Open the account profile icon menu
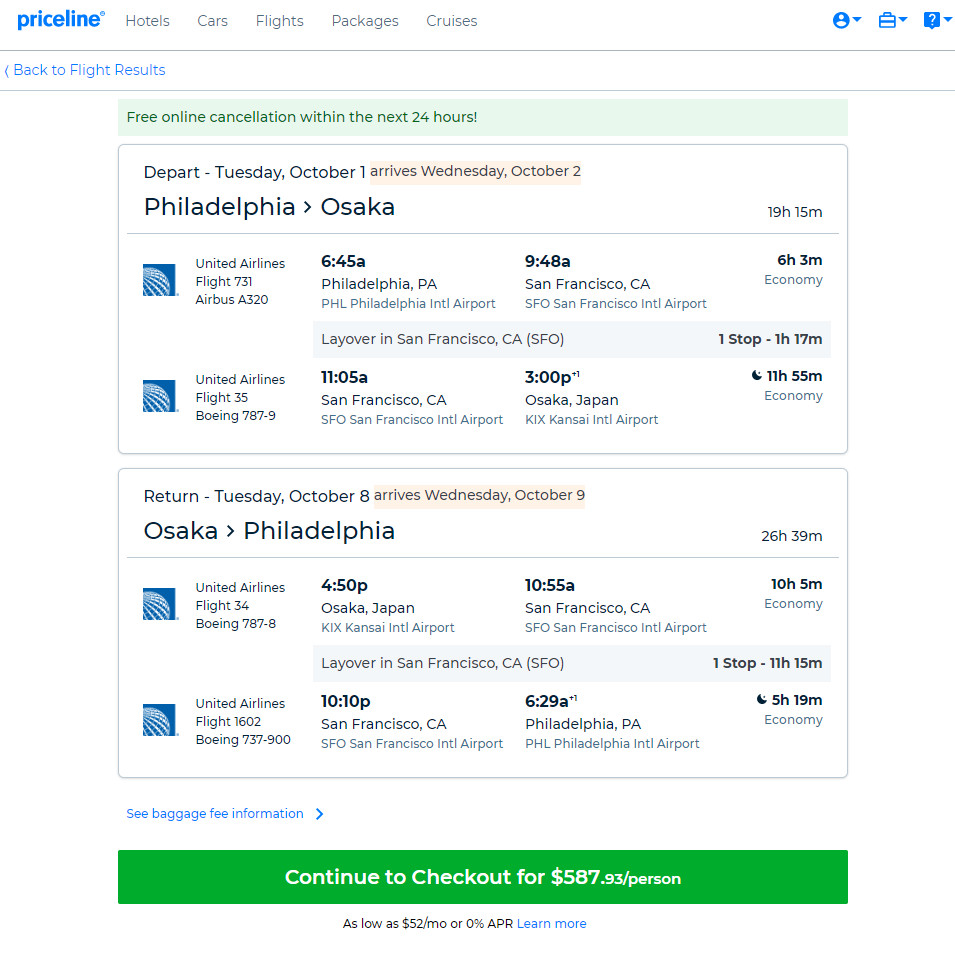 (x=846, y=20)
